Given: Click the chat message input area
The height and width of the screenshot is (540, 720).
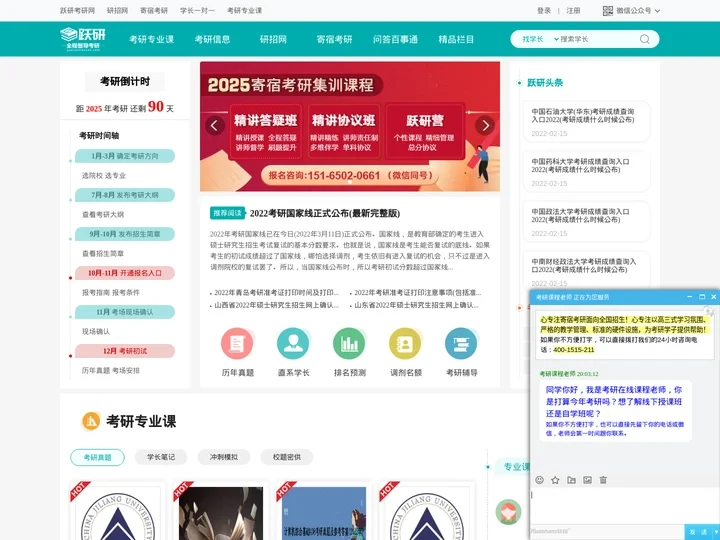Looking at the screenshot, I should click(x=624, y=505).
